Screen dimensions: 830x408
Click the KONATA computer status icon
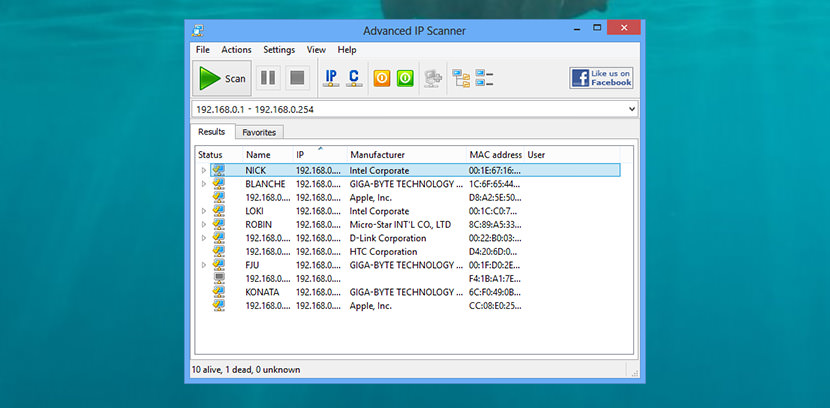pos(219,292)
